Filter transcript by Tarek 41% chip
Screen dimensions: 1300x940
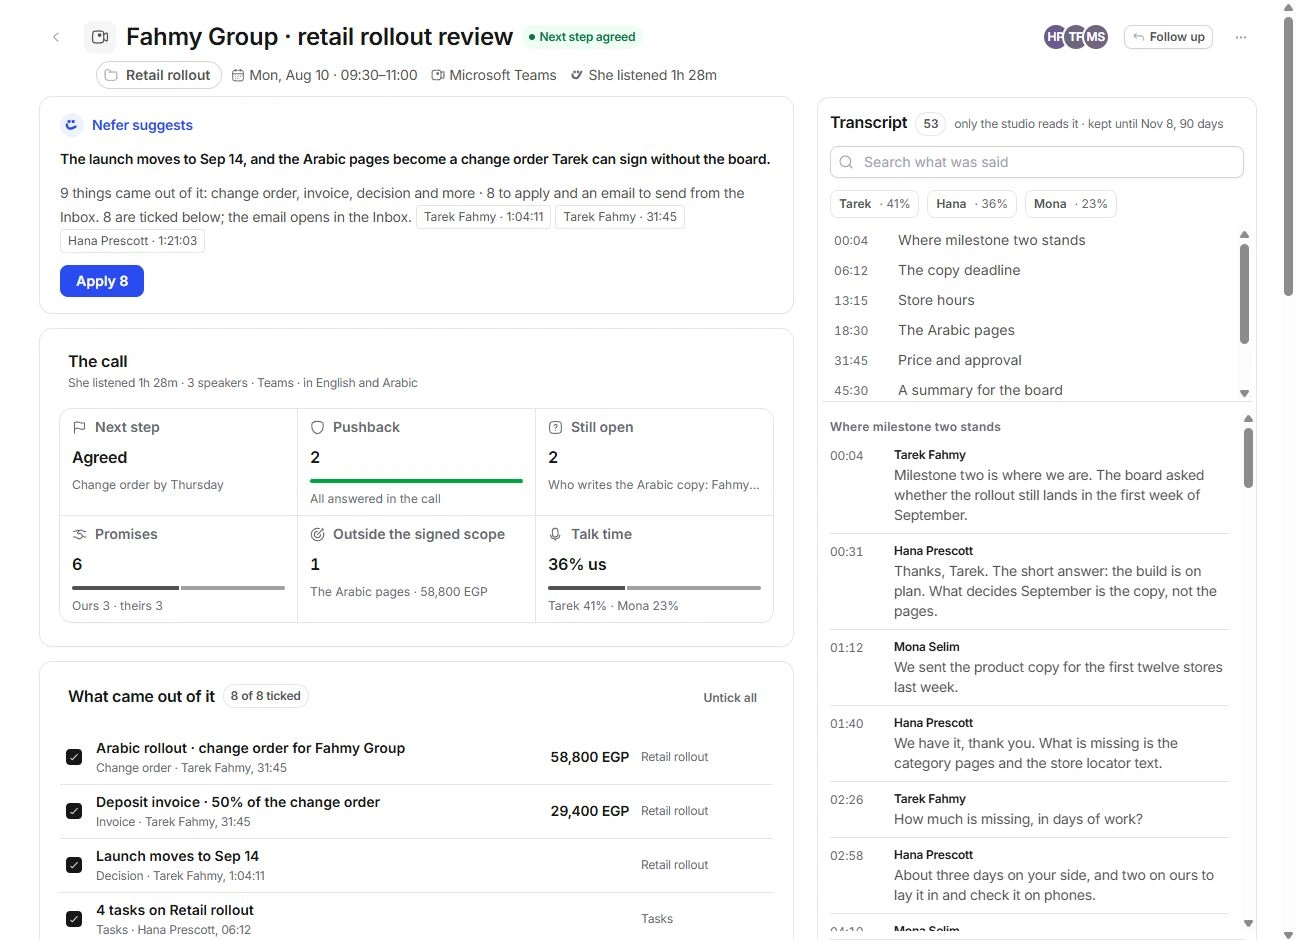click(874, 204)
